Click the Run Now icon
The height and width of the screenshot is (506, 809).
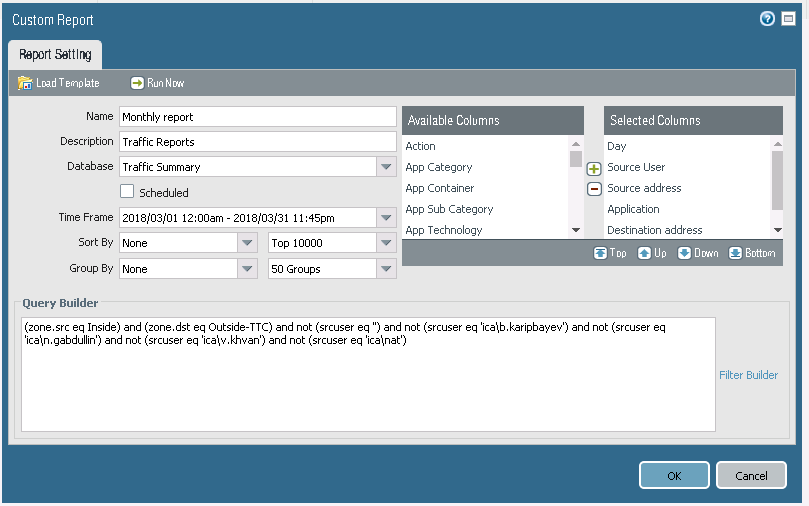[138, 83]
